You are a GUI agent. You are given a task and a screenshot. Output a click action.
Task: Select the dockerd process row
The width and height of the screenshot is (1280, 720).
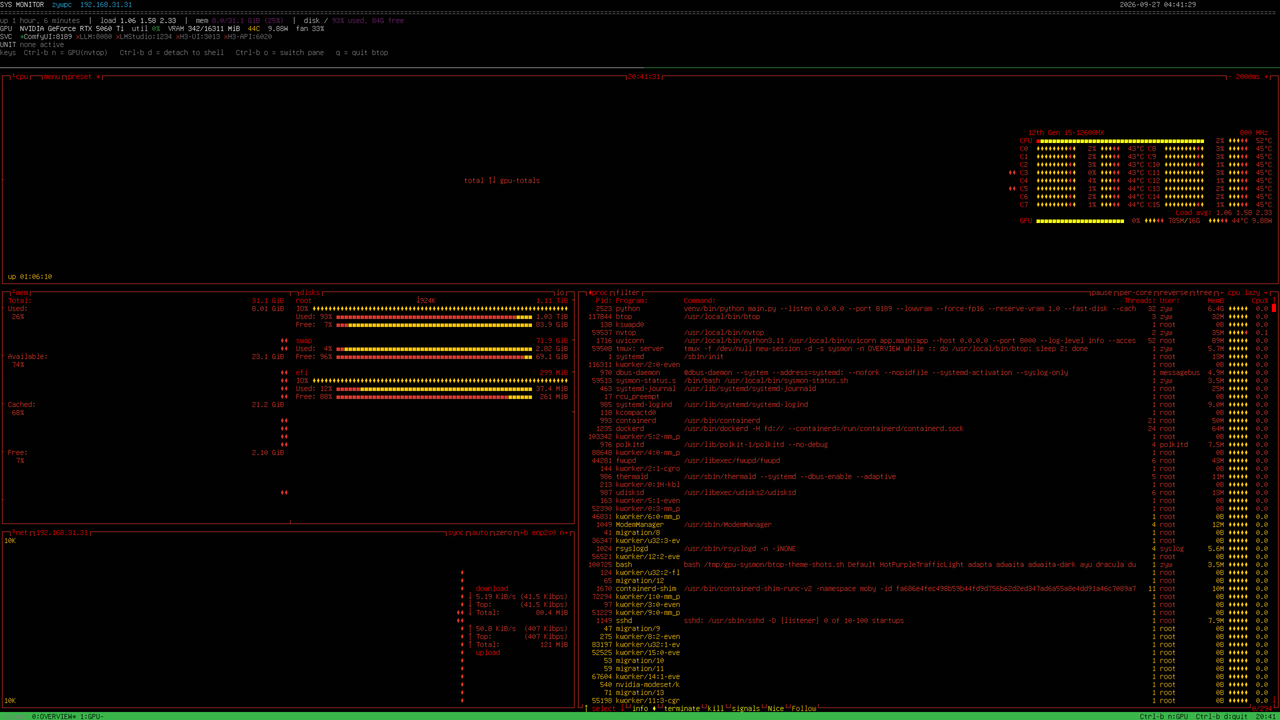pyautogui.click(x=926, y=428)
